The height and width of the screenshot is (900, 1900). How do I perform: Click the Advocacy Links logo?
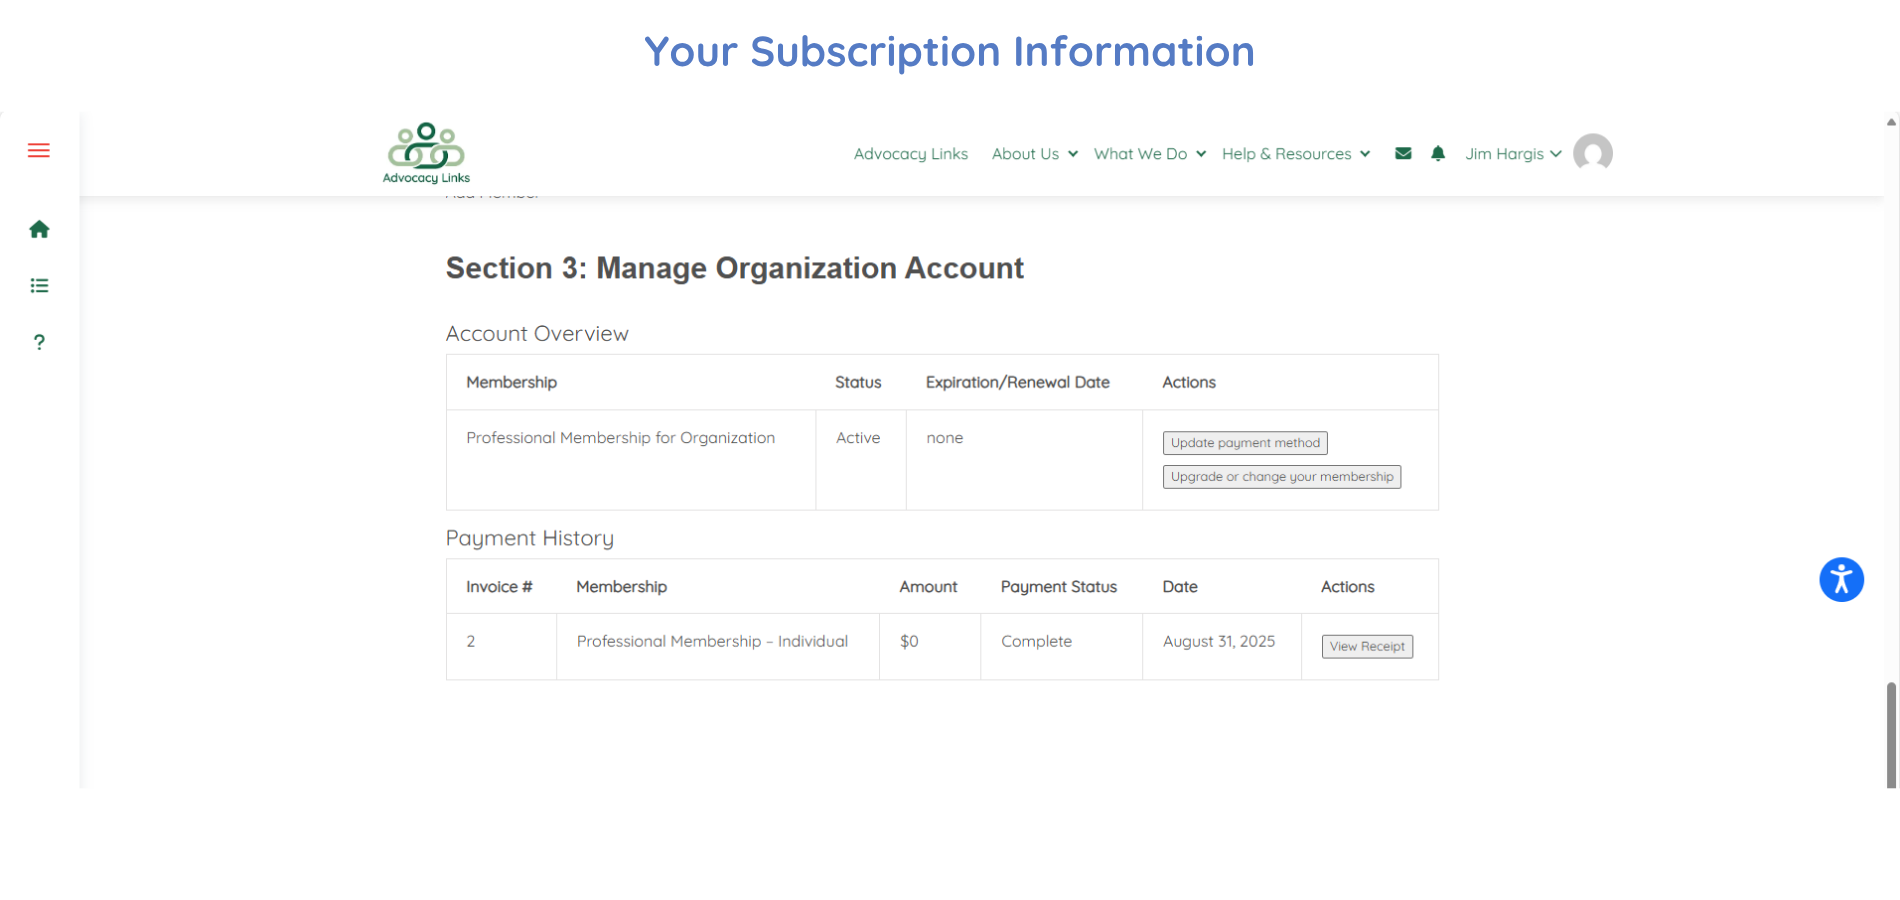[426, 153]
